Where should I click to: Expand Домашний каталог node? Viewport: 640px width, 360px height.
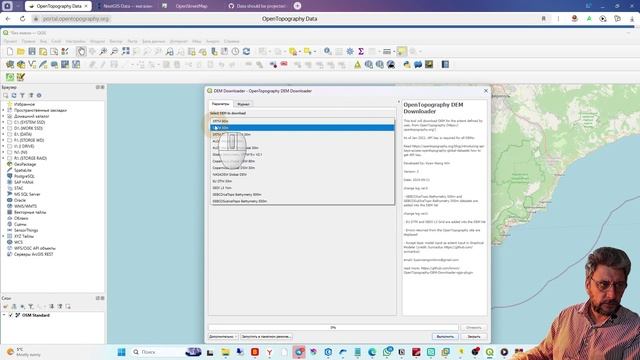tap(3, 116)
